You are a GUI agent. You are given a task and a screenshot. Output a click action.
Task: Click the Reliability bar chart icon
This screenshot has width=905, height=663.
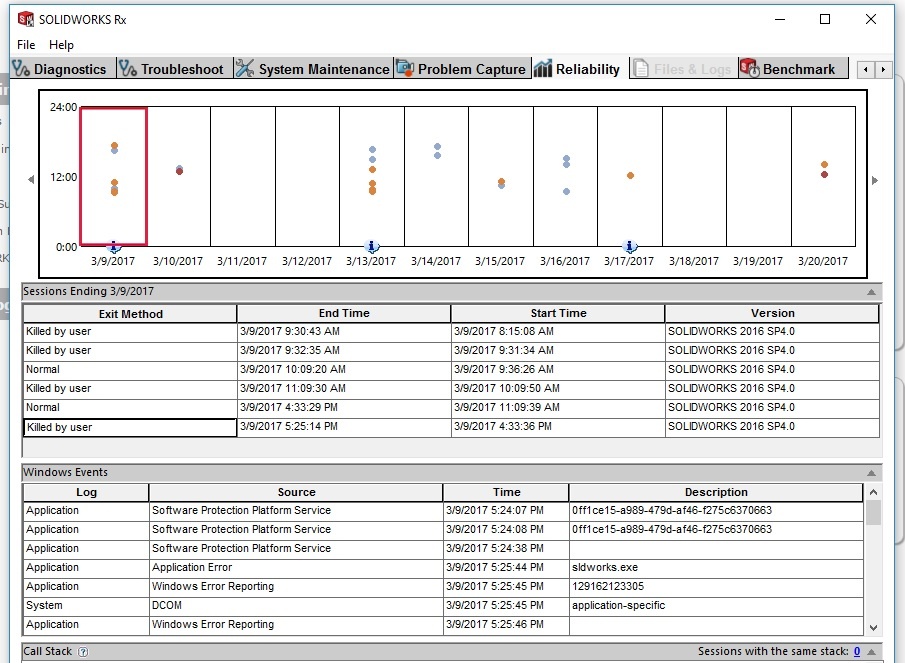pos(543,68)
